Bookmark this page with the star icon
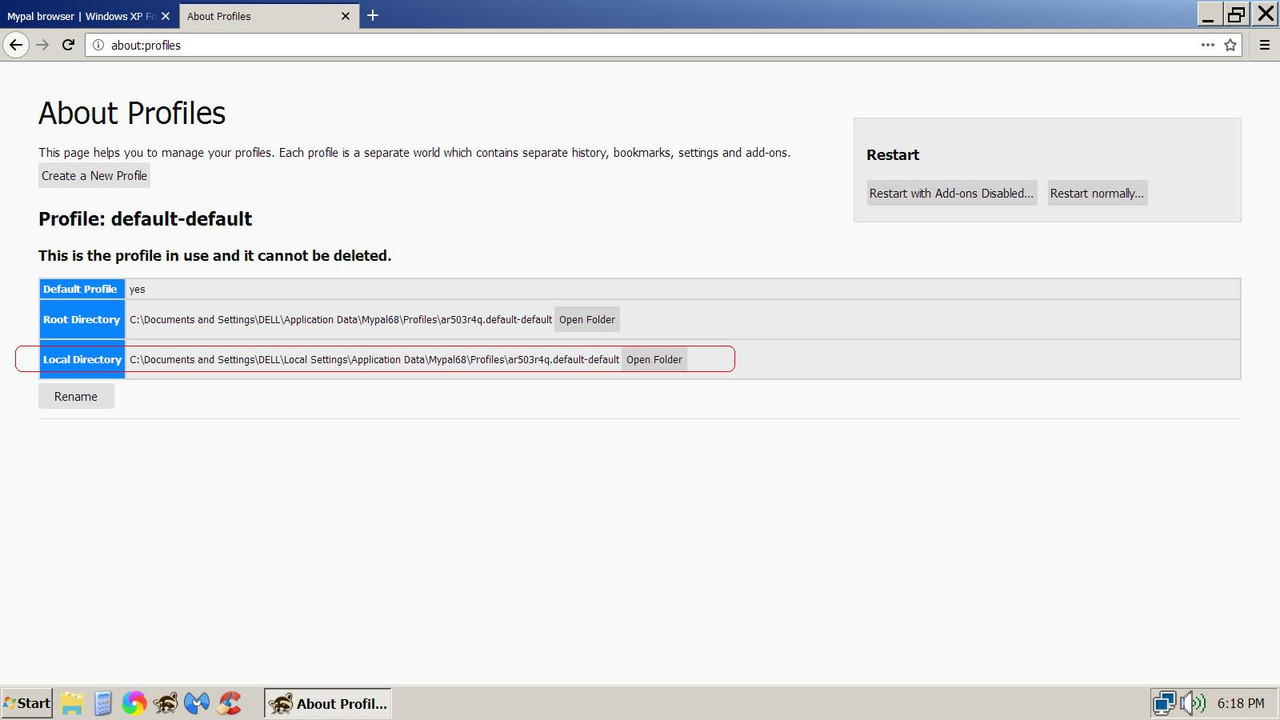The width and height of the screenshot is (1280, 720). [1230, 45]
